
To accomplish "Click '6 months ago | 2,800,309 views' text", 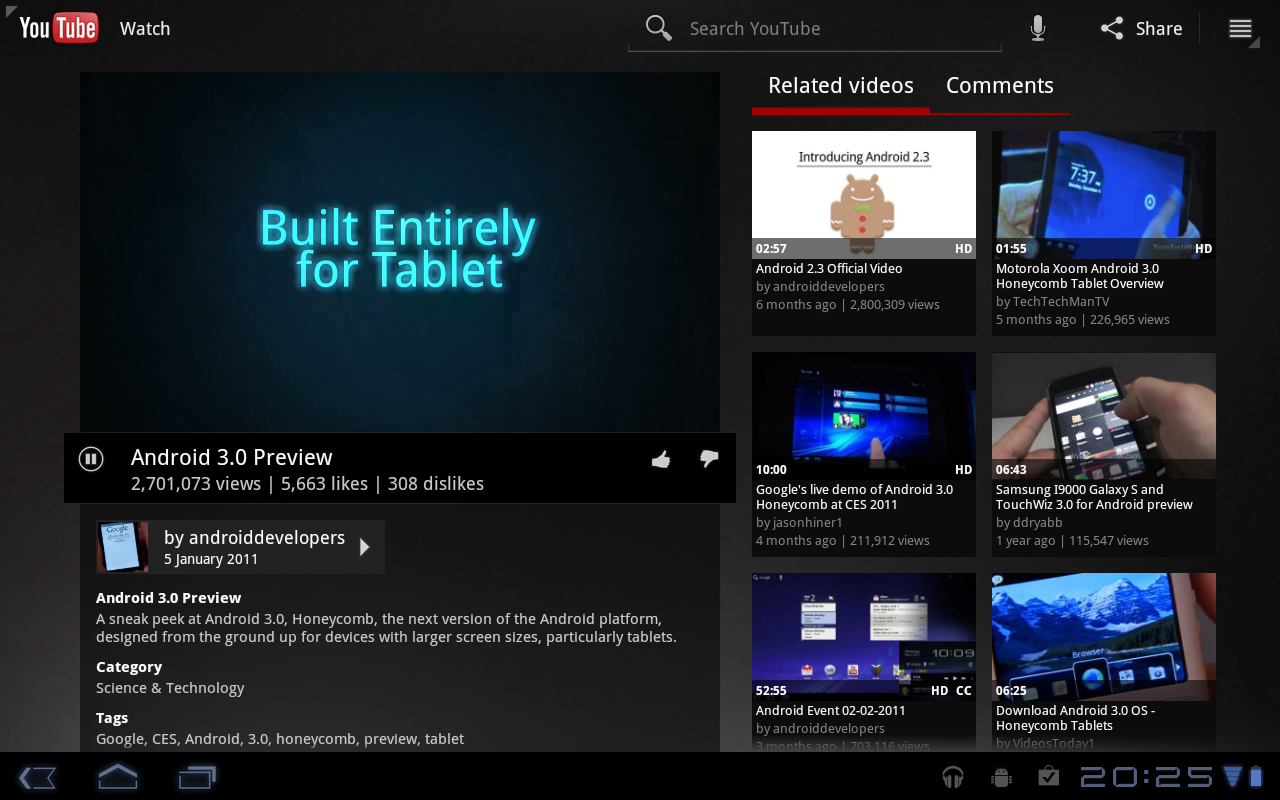I will [x=848, y=305].
